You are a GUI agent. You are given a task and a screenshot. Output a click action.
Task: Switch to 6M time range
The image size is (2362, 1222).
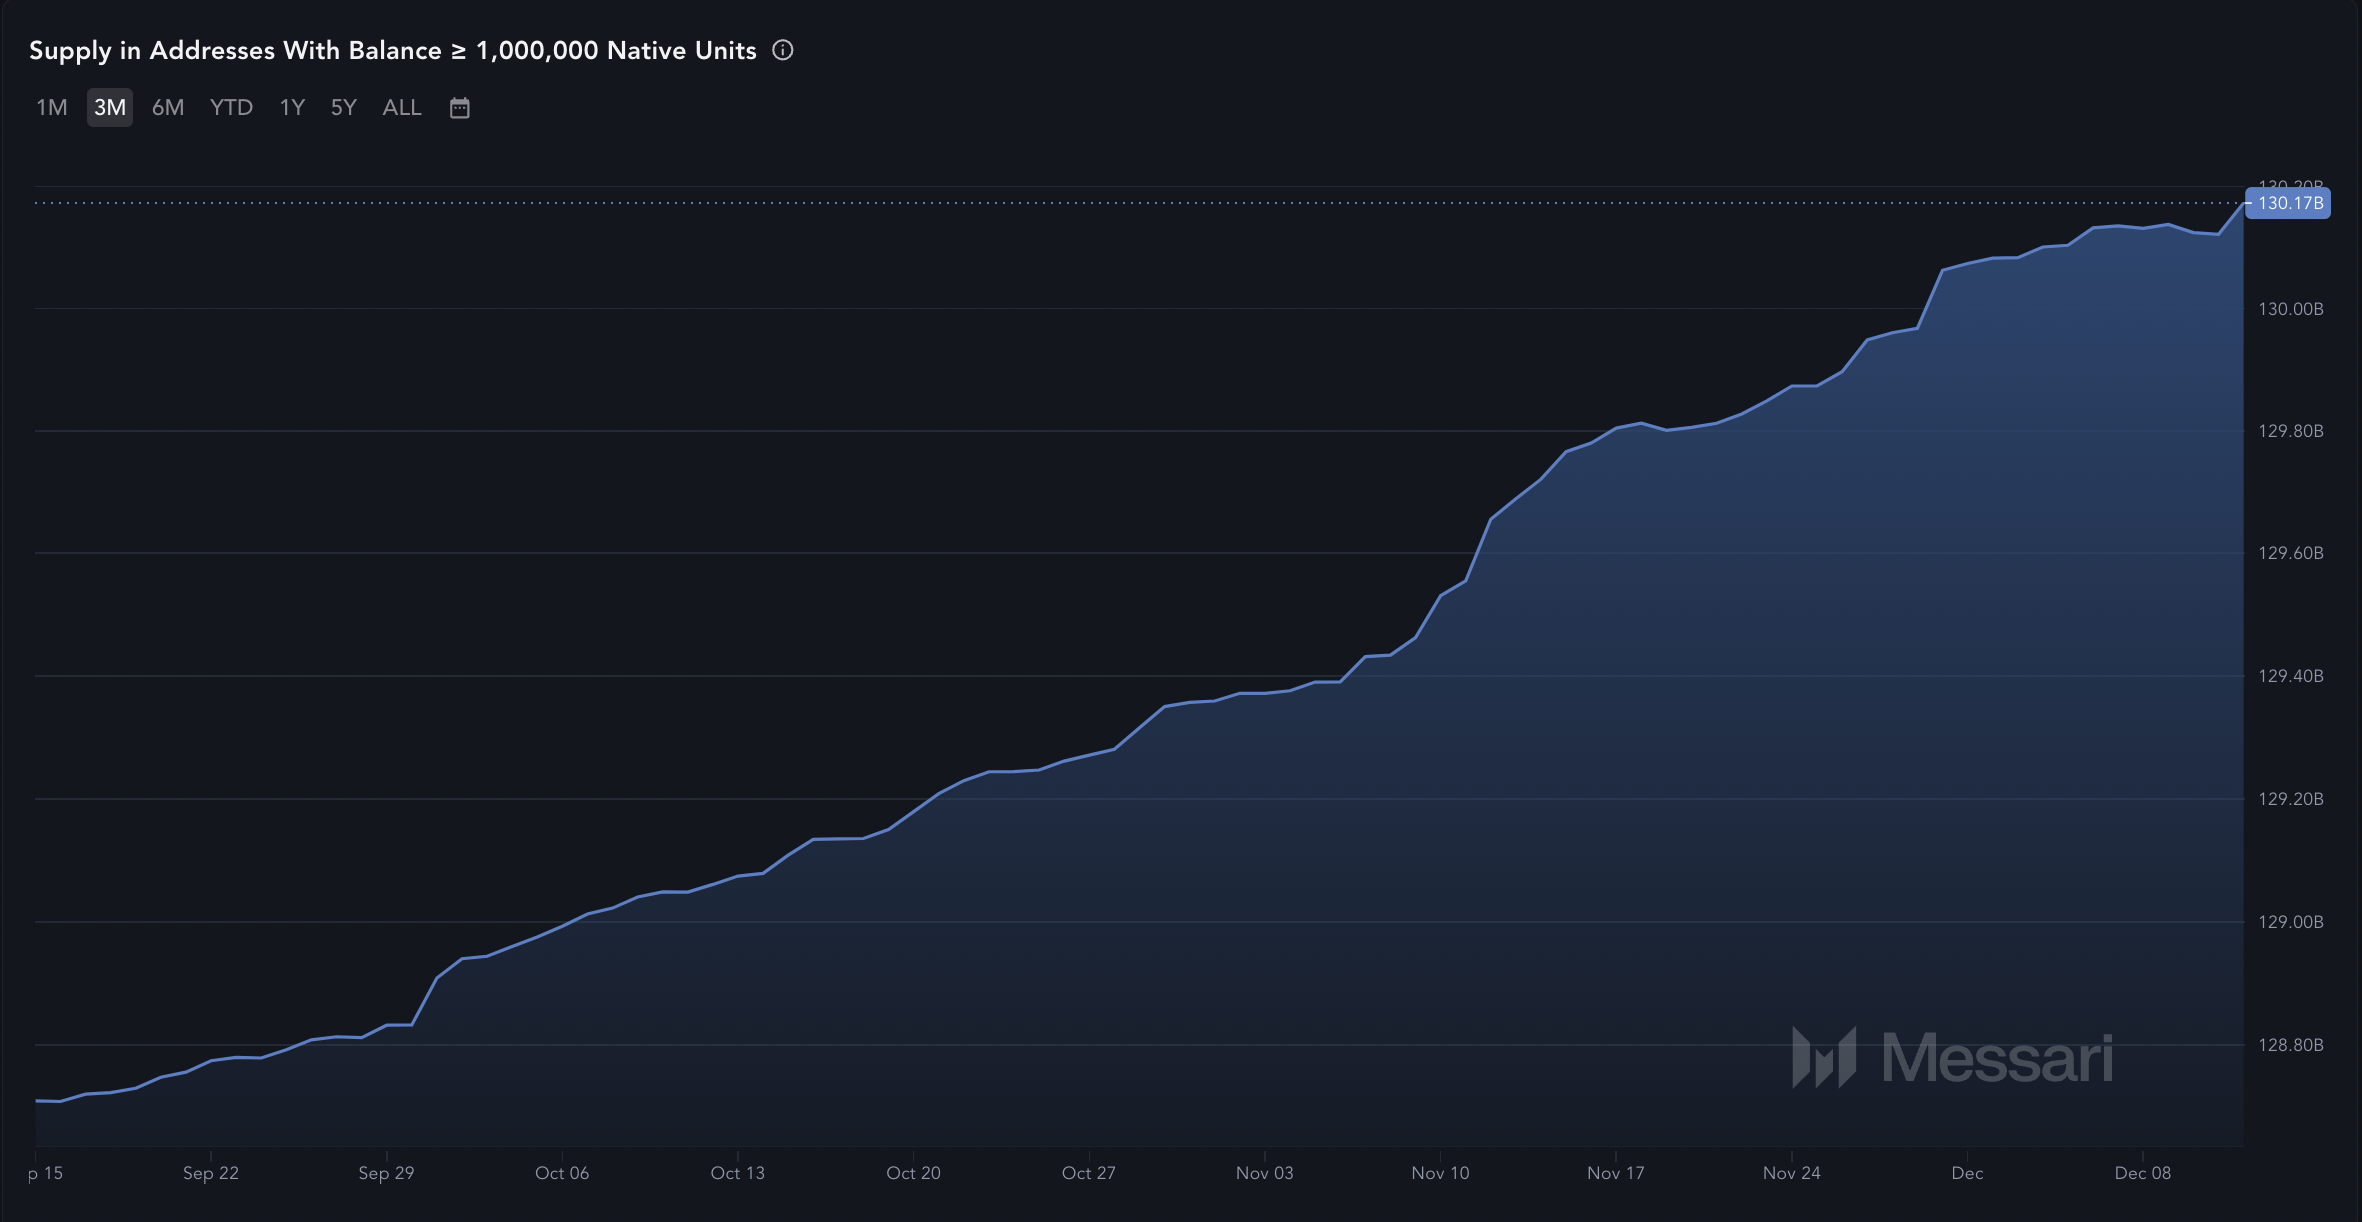(168, 108)
